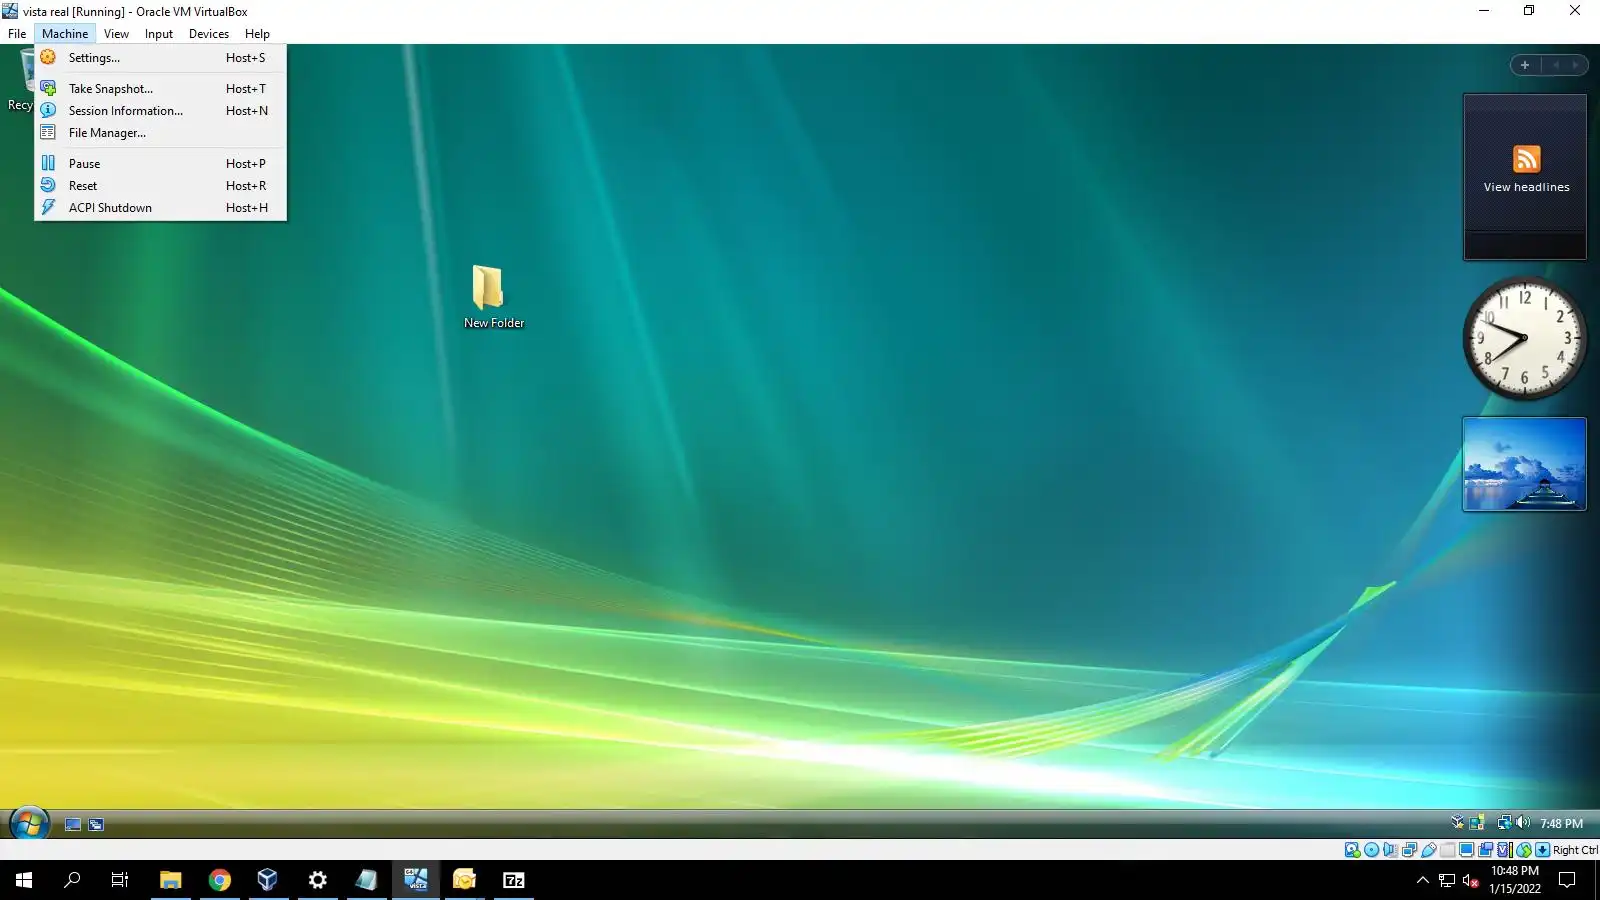This screenshot has height=900, width=1600.
Task: Click the display status indicator icon
Action: click(x=1466, y=850)
